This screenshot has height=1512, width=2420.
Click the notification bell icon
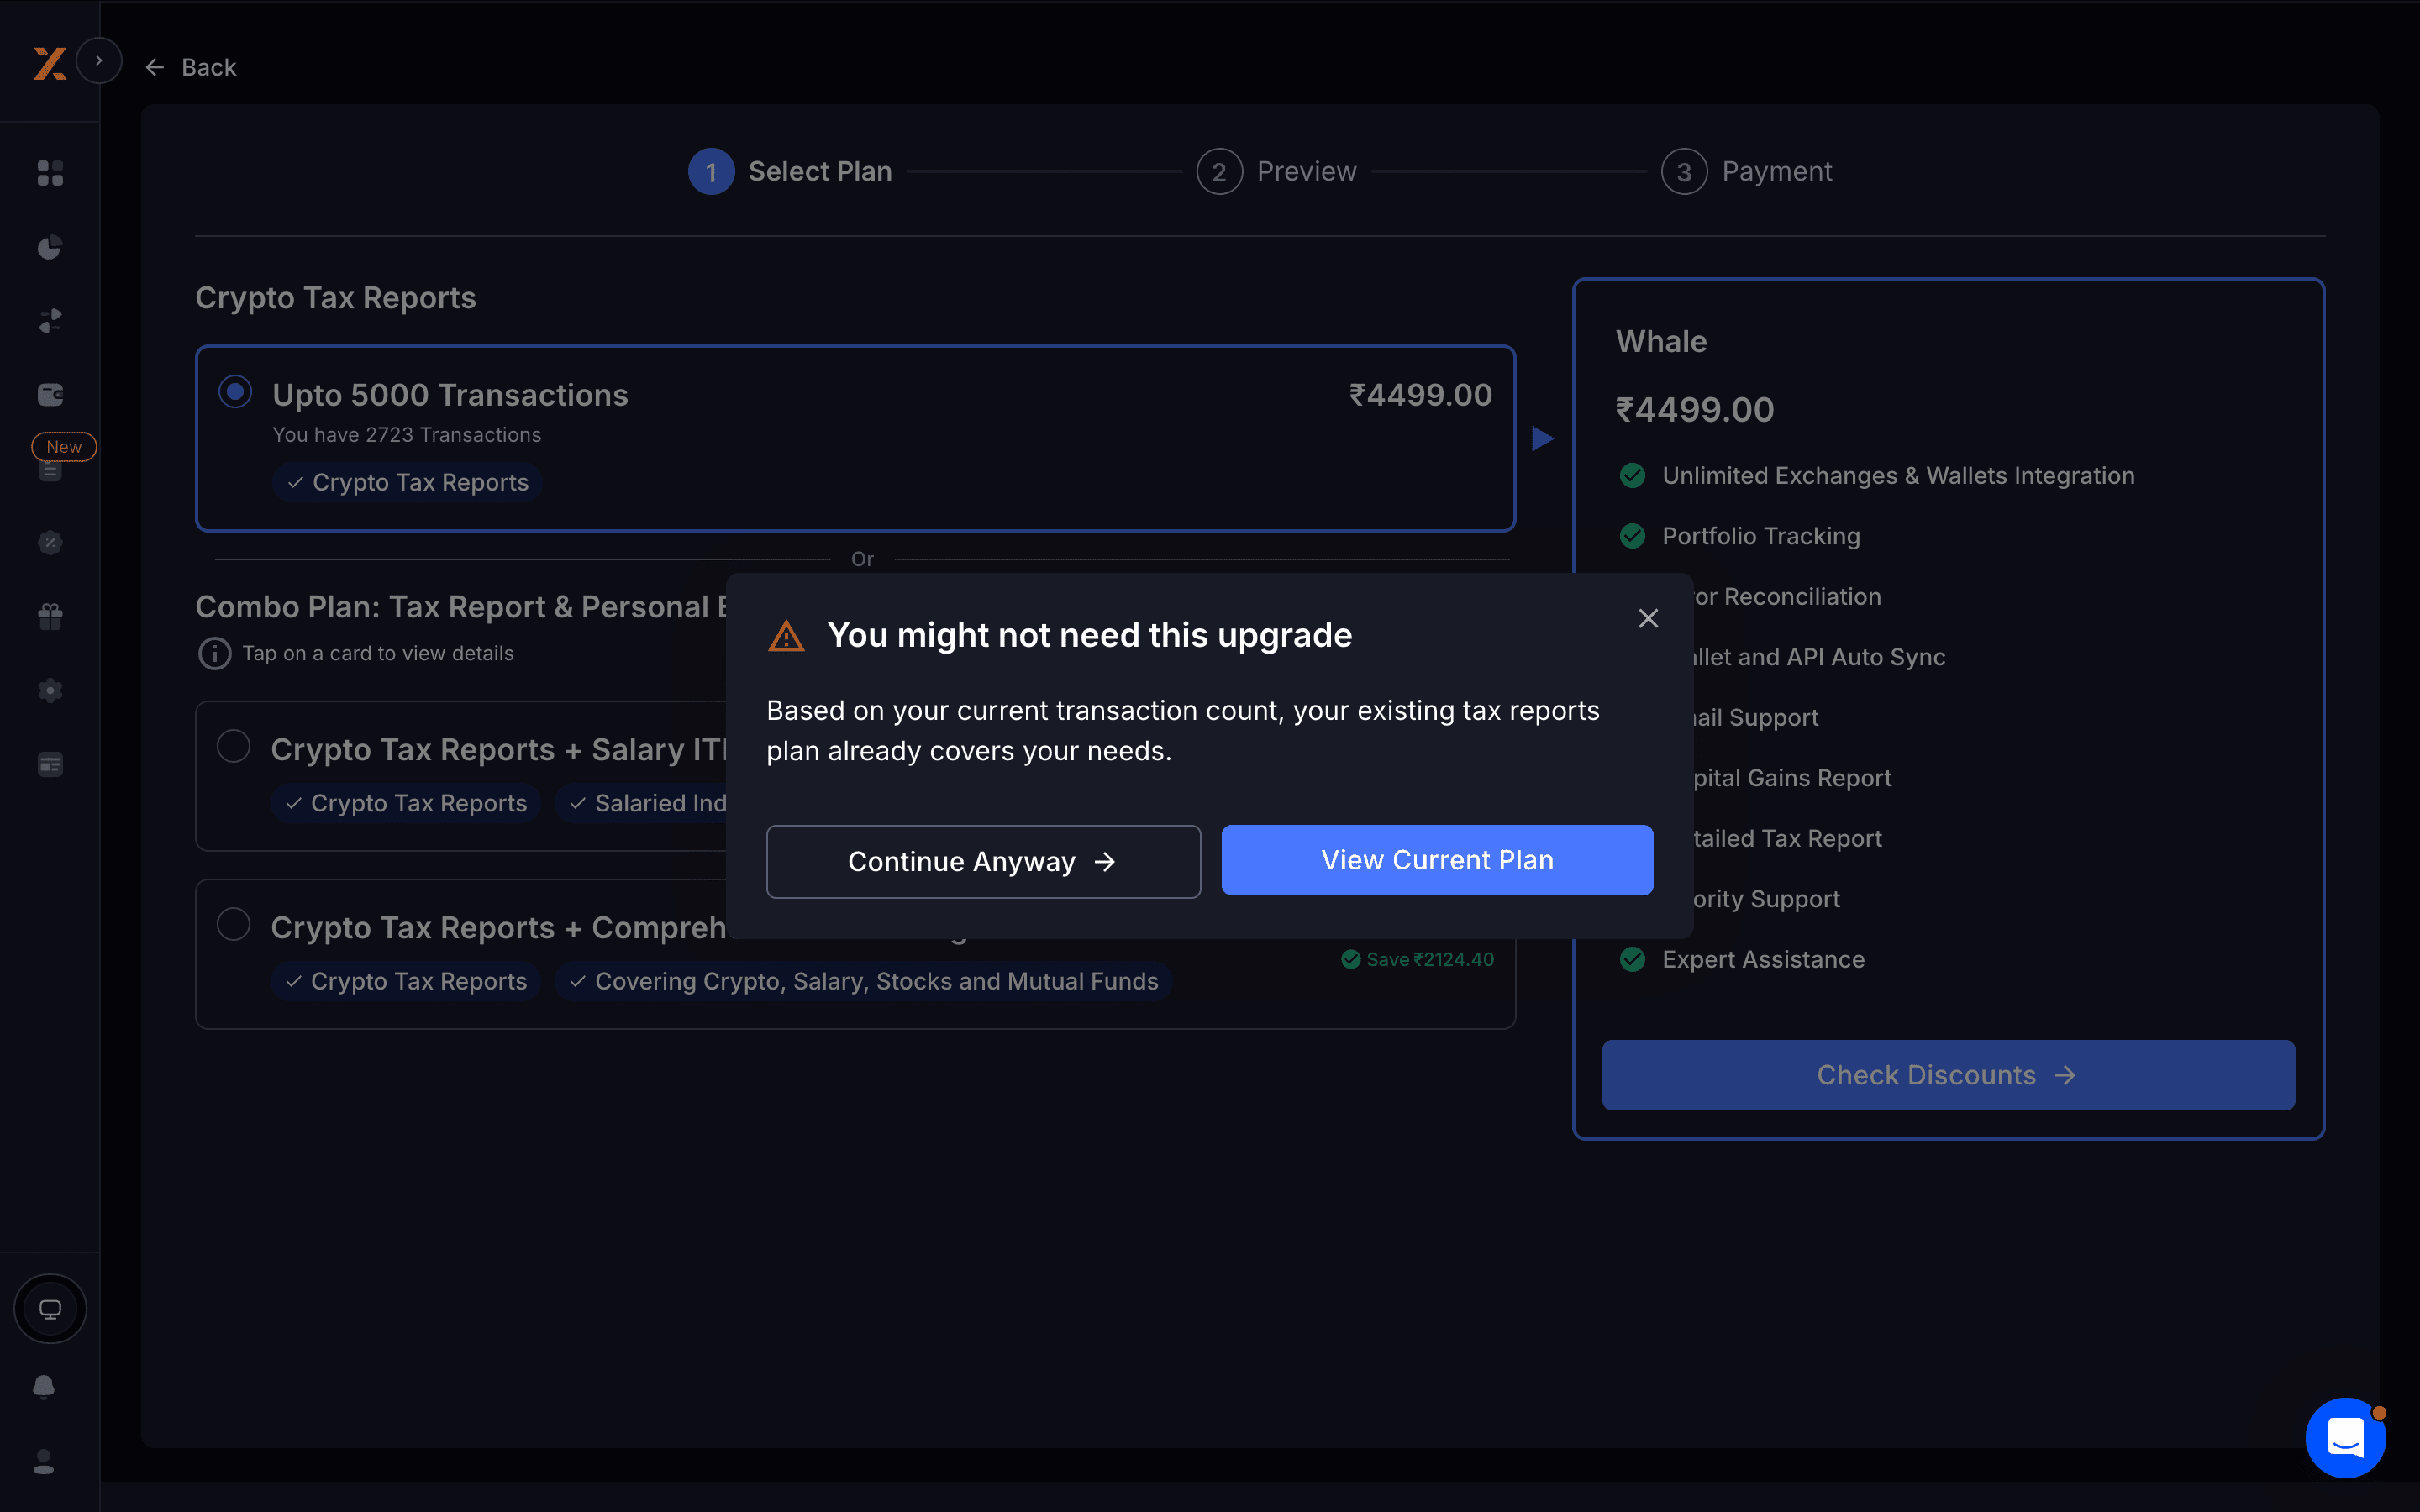(x=44, y=1386)
